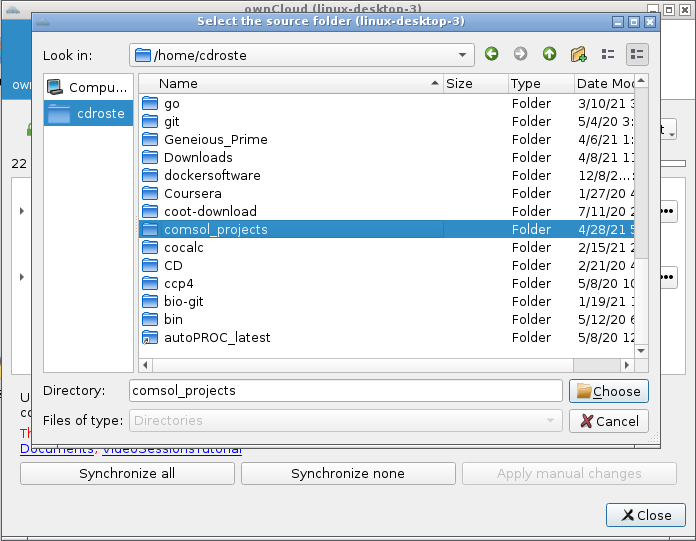Open upper three-dots menu in ownCloud window

pyautogui.click(x=668, y=211)
